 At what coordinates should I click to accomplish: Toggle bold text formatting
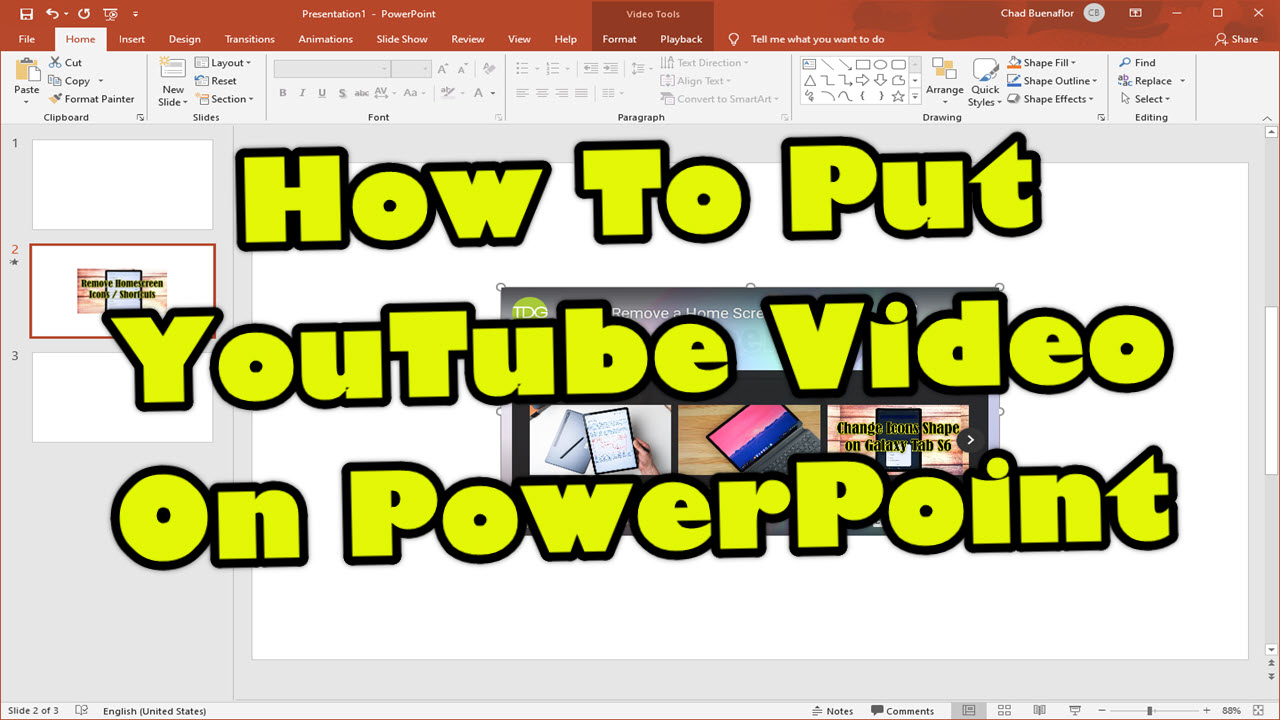283,92
